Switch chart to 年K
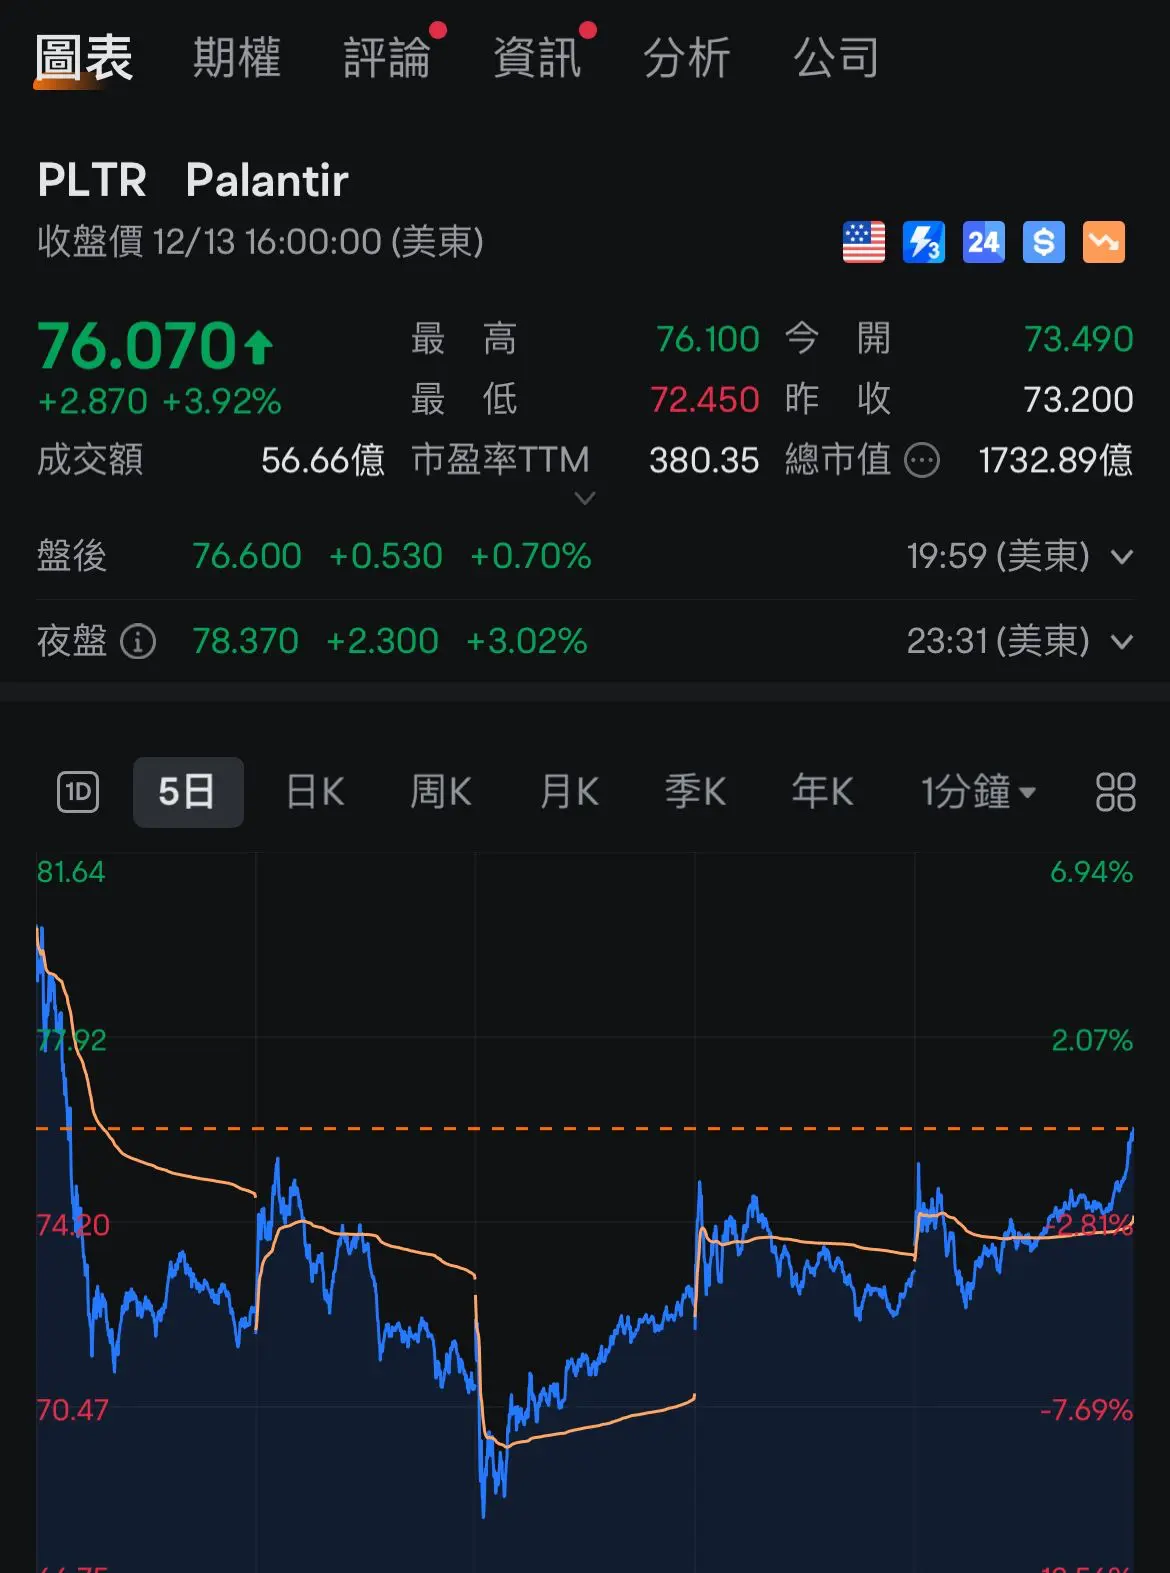 click(822, 792)
